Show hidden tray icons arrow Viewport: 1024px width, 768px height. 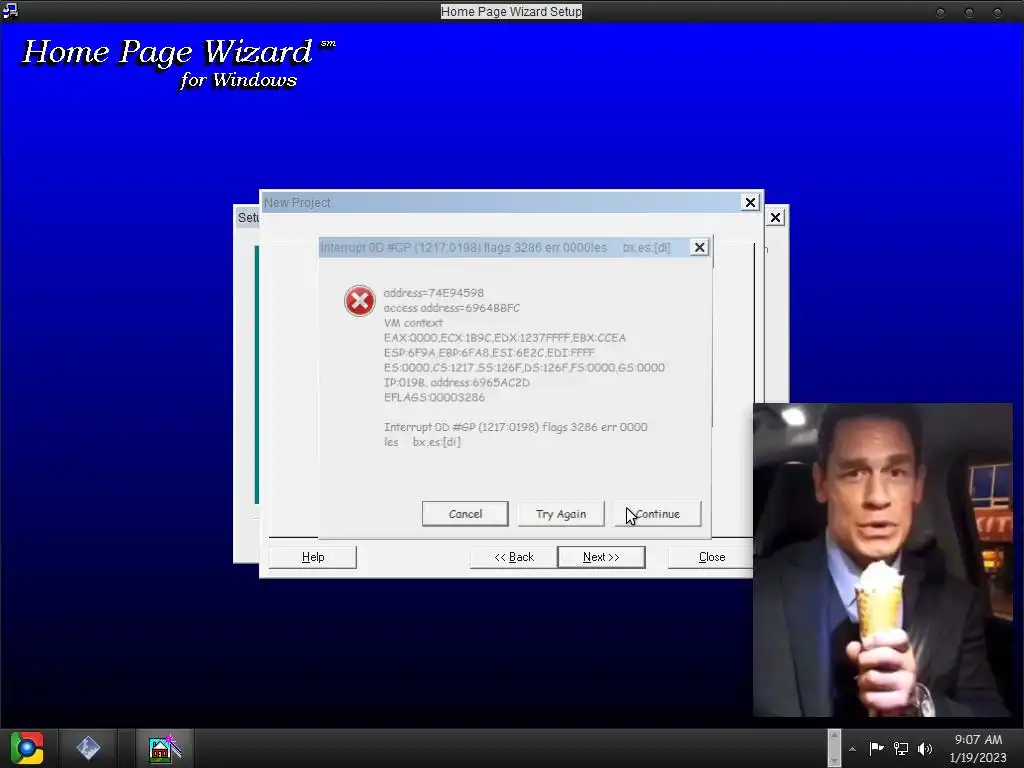pos(852,749)
